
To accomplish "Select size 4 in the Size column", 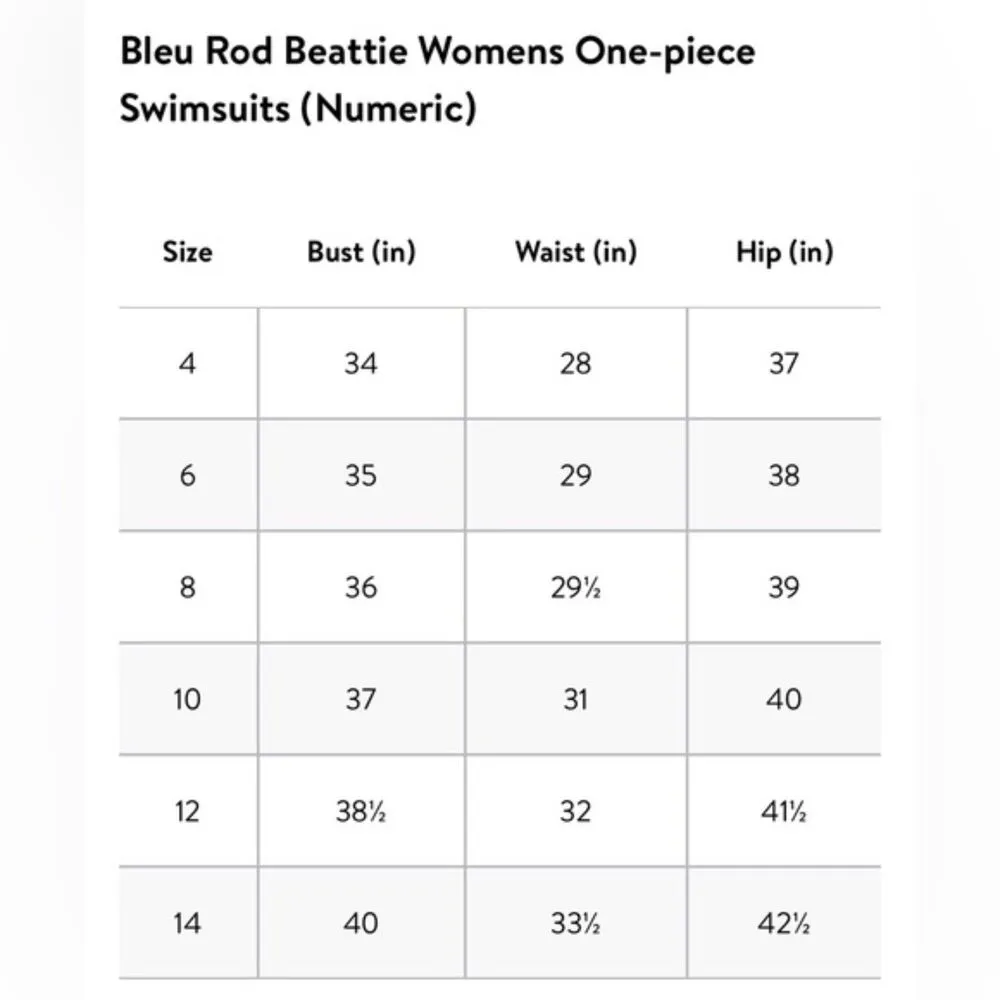I will point(187,363).
